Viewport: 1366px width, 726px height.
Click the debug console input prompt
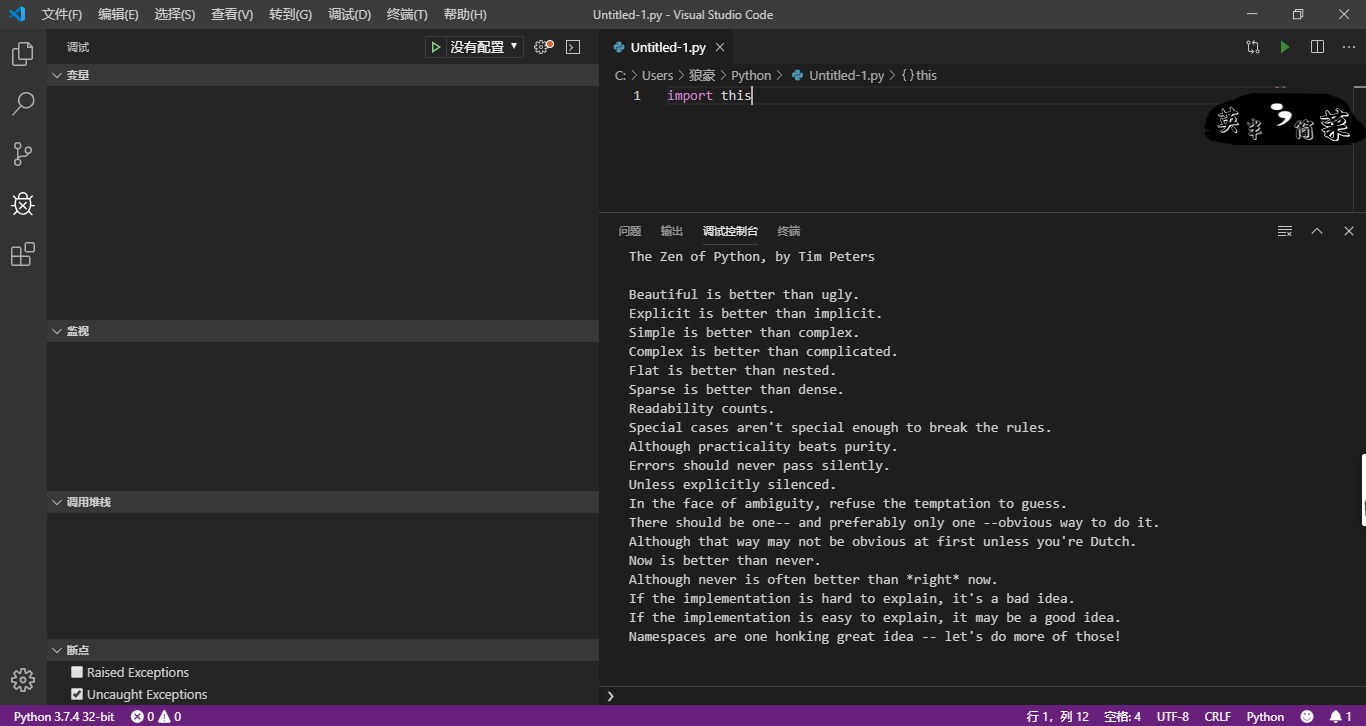tap(982, 695)
